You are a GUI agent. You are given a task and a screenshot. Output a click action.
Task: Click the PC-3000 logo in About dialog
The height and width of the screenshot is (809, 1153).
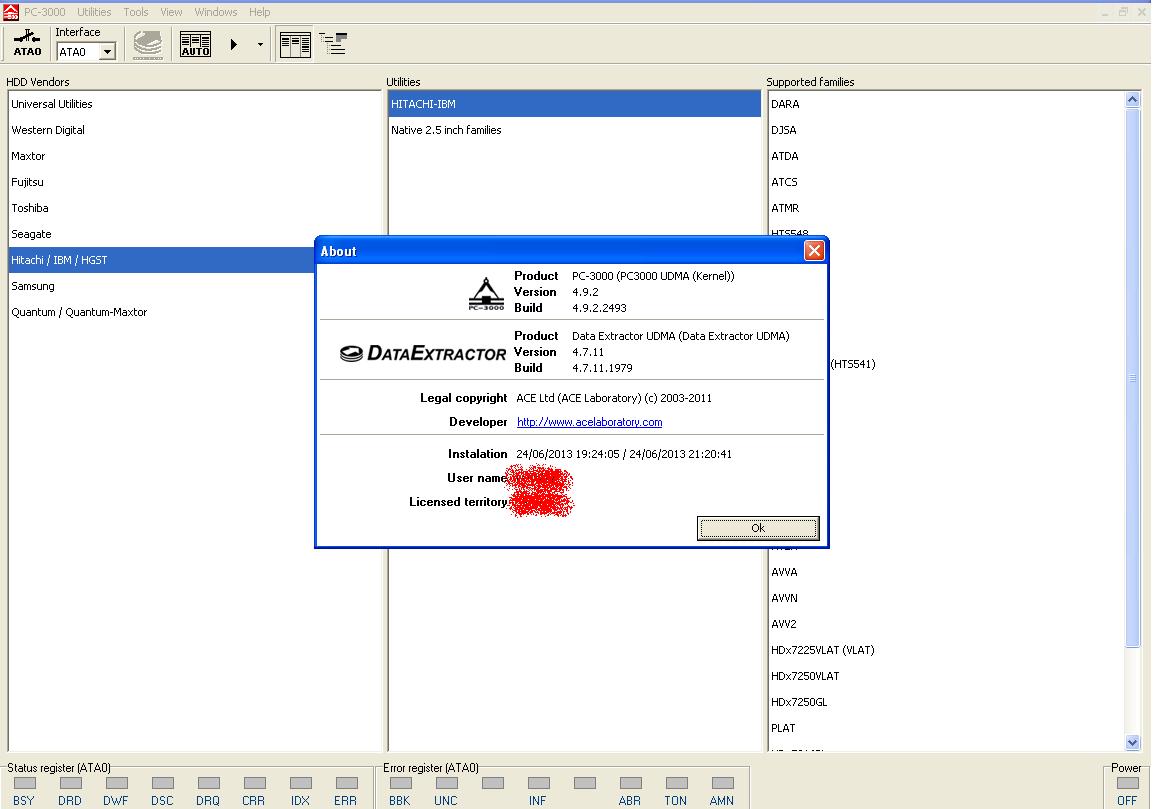click(486, 293)
